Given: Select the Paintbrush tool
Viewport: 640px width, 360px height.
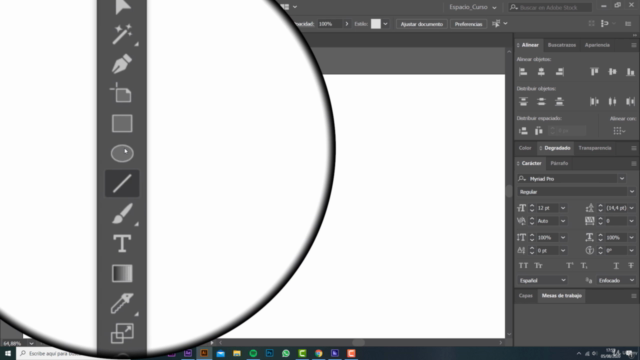Looking at the screenshot, I should (x=122, y=213).
